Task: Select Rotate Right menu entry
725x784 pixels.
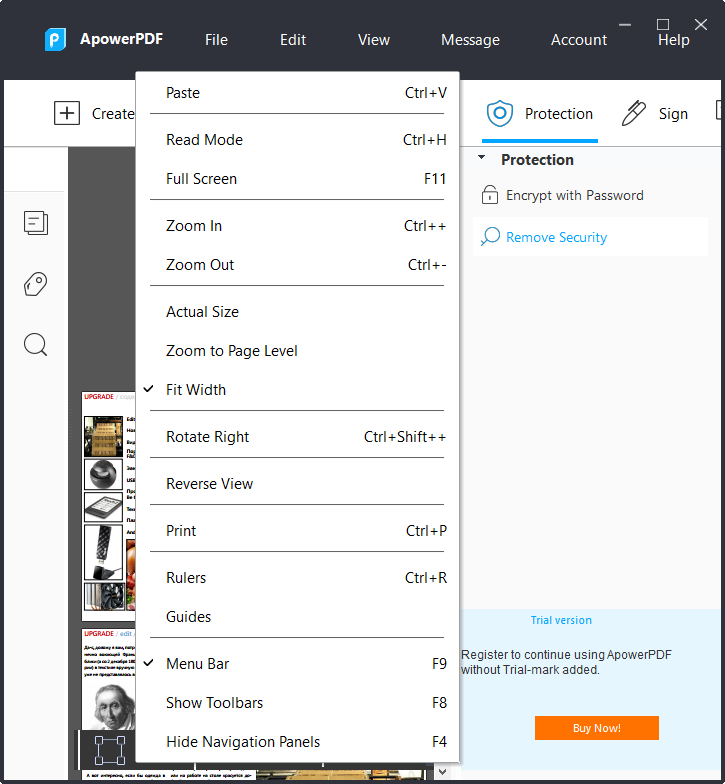Action: point(208,437)
